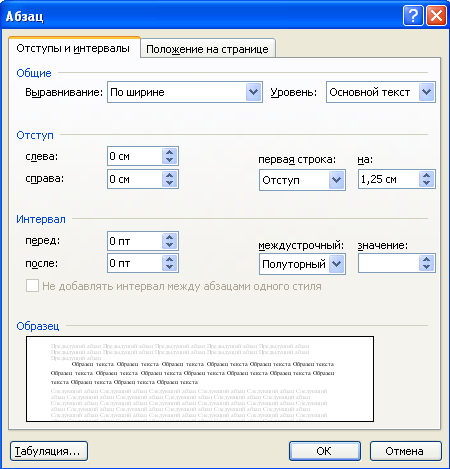This screenshot has width=450, height=469.
Task: Increase the справа indent value
Action: click(x=170, y=175)
